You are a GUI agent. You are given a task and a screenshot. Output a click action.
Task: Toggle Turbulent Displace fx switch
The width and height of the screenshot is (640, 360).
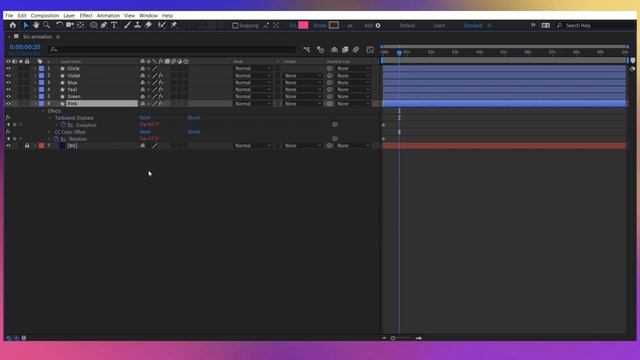8,118
